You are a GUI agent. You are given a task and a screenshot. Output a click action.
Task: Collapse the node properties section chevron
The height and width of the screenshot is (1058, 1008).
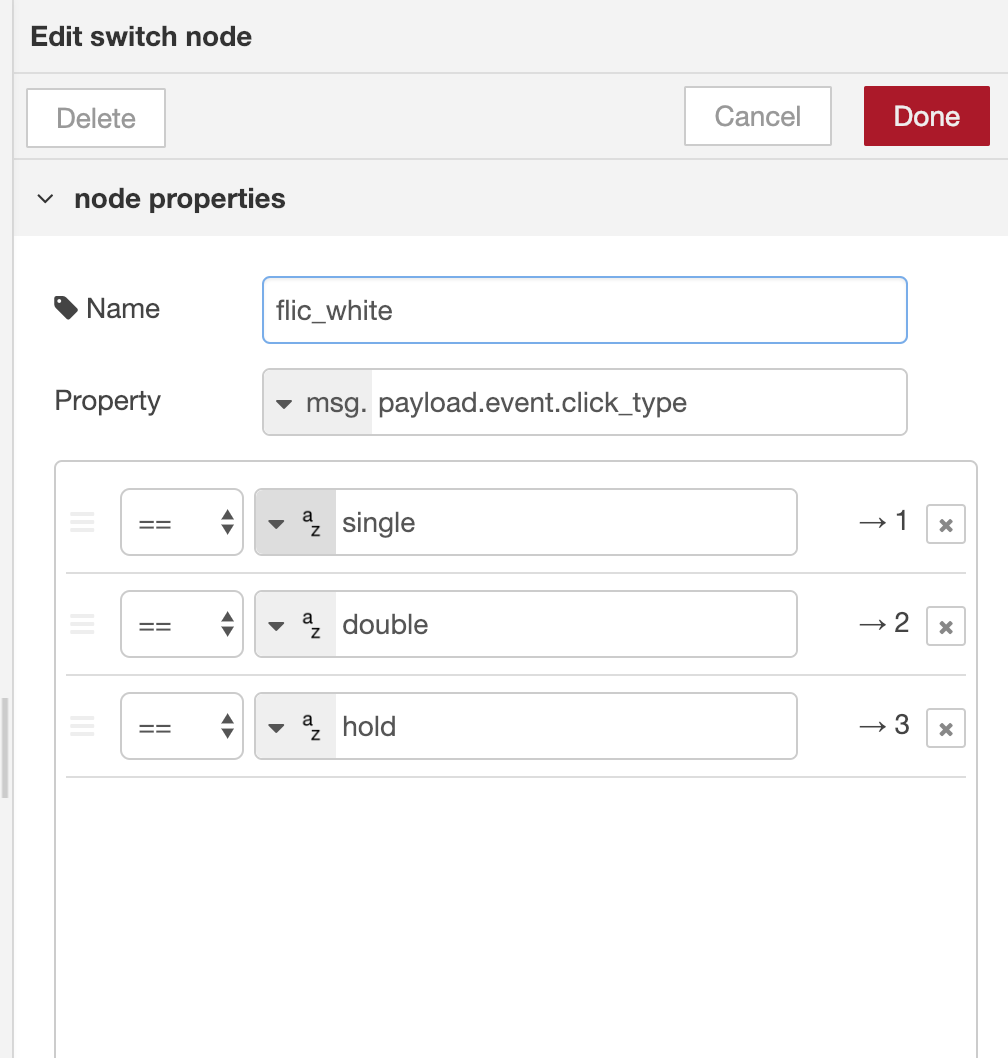pos(45,199)
